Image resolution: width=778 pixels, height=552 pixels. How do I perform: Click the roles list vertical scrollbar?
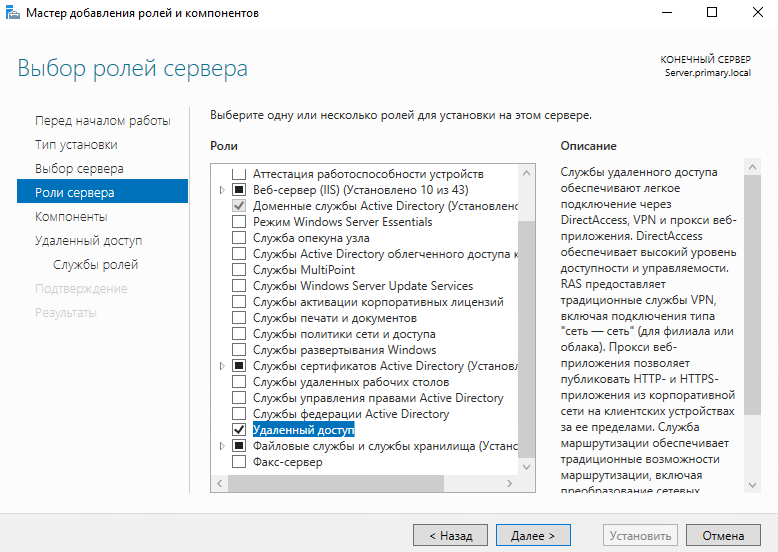(x=527, y=320)
